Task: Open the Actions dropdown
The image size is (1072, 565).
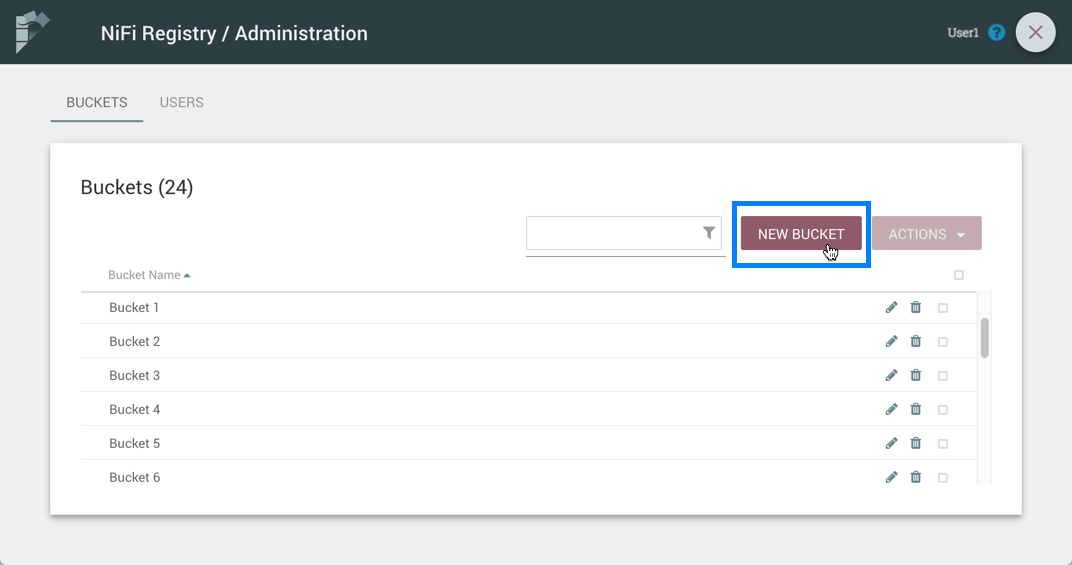Action: 926,234
